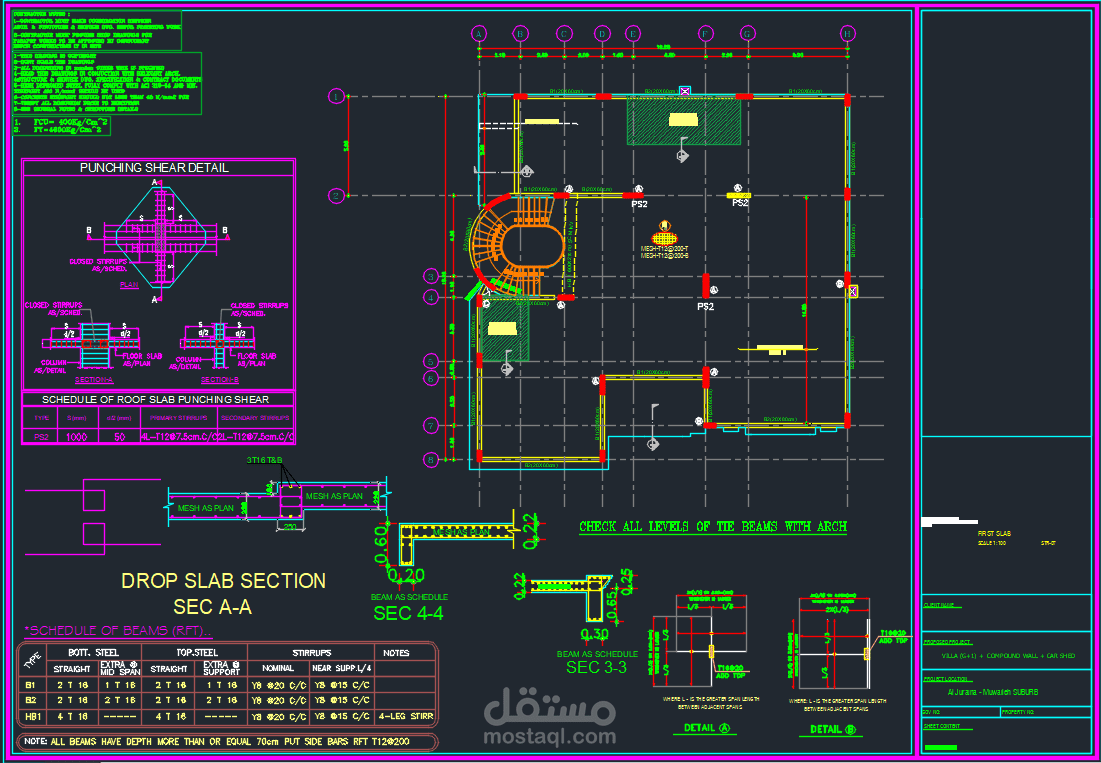Select the 'B1' cell in beam schedule
The height and width of the screenshot is (763, 1101).
31,683
